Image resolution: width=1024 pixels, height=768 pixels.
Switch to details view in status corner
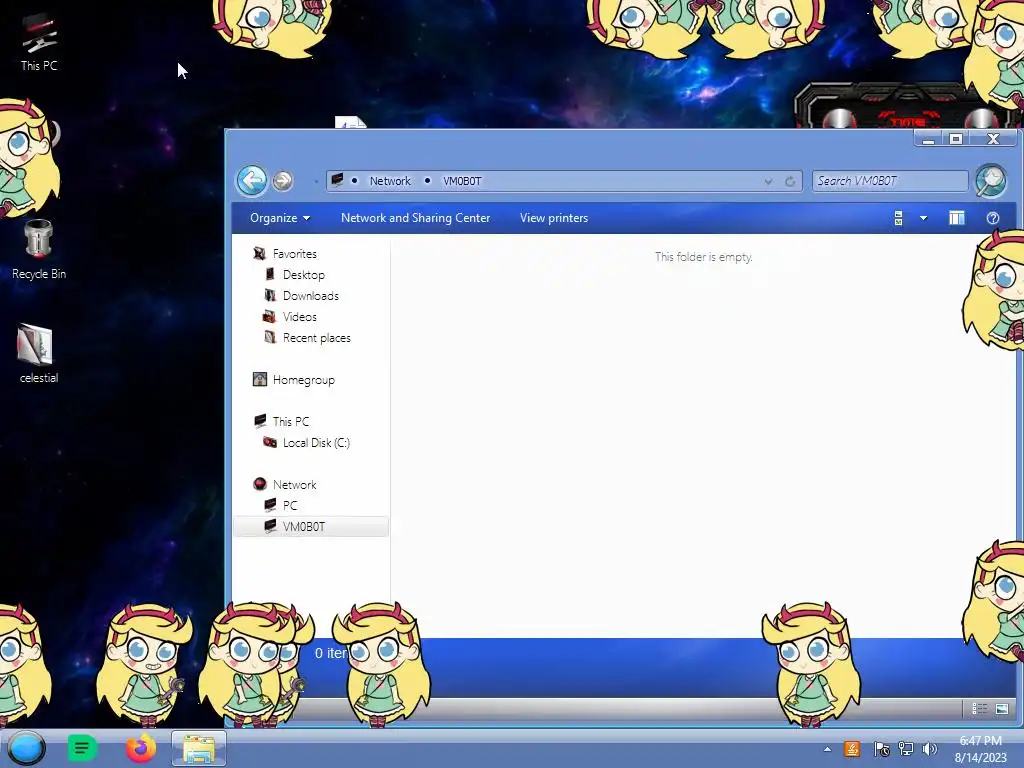coord(979,709)
